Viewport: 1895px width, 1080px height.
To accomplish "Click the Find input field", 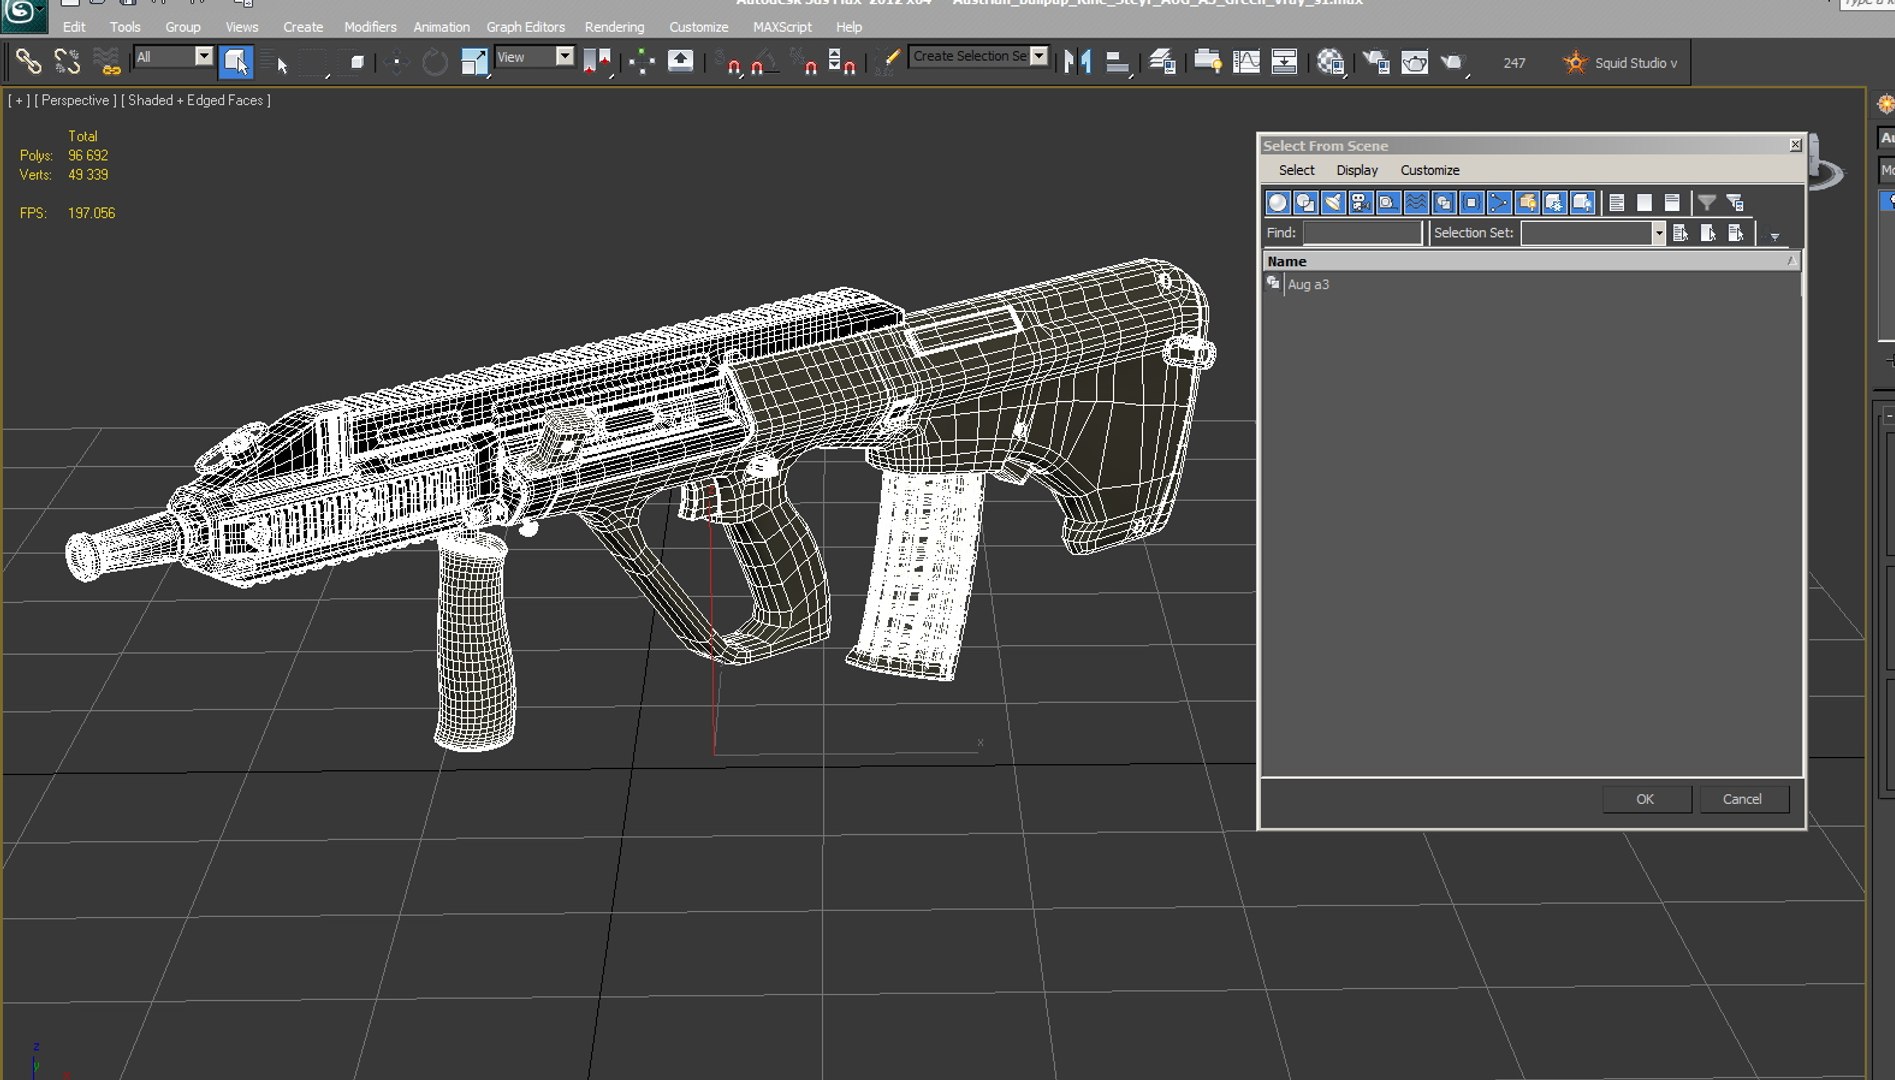I will click(x=1362, y=233).
